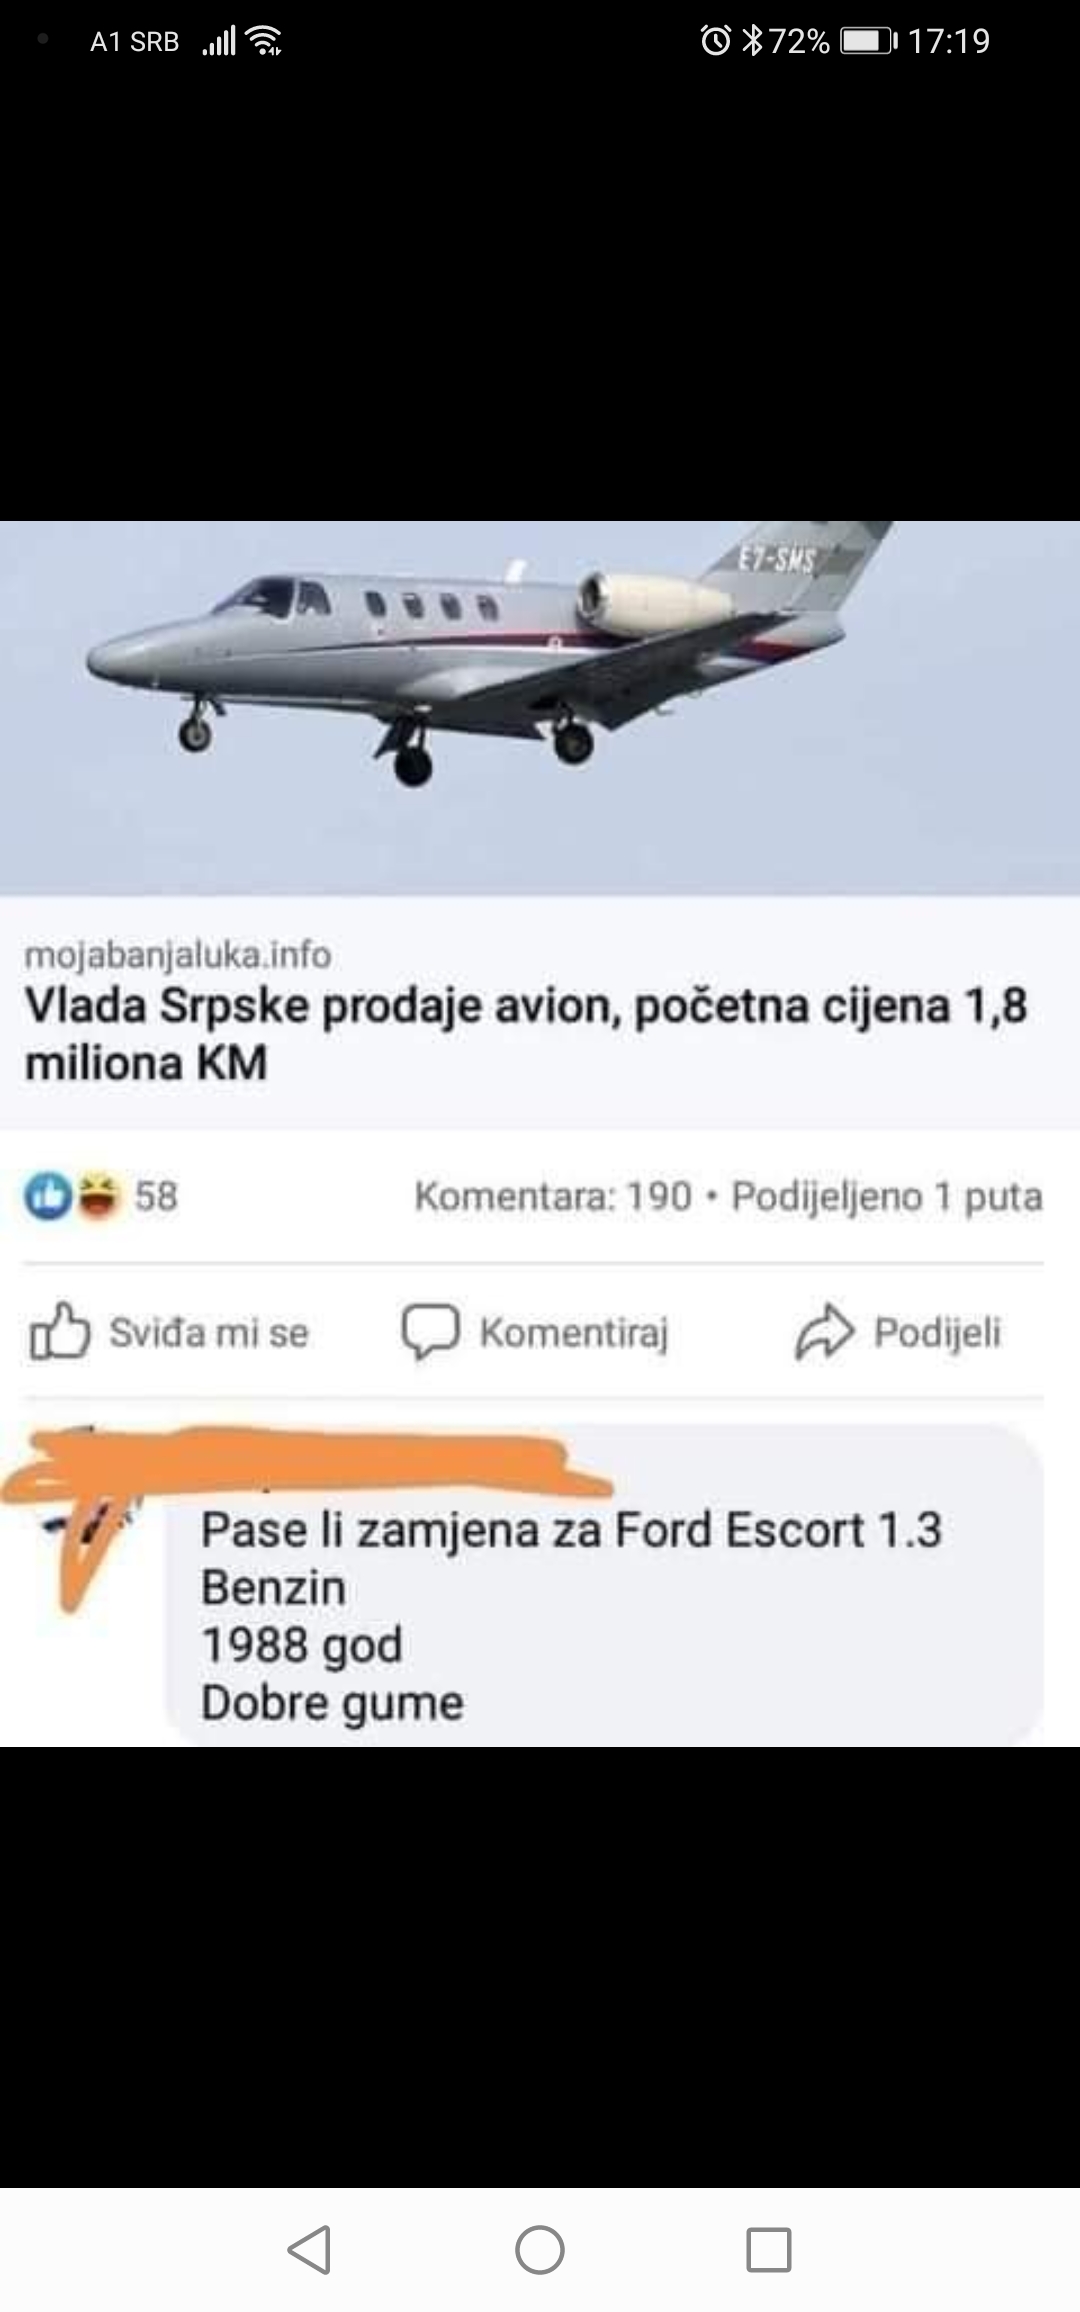
Task: Open Podijeljeno 1 puta shares info
Action: coord(887,1196)
